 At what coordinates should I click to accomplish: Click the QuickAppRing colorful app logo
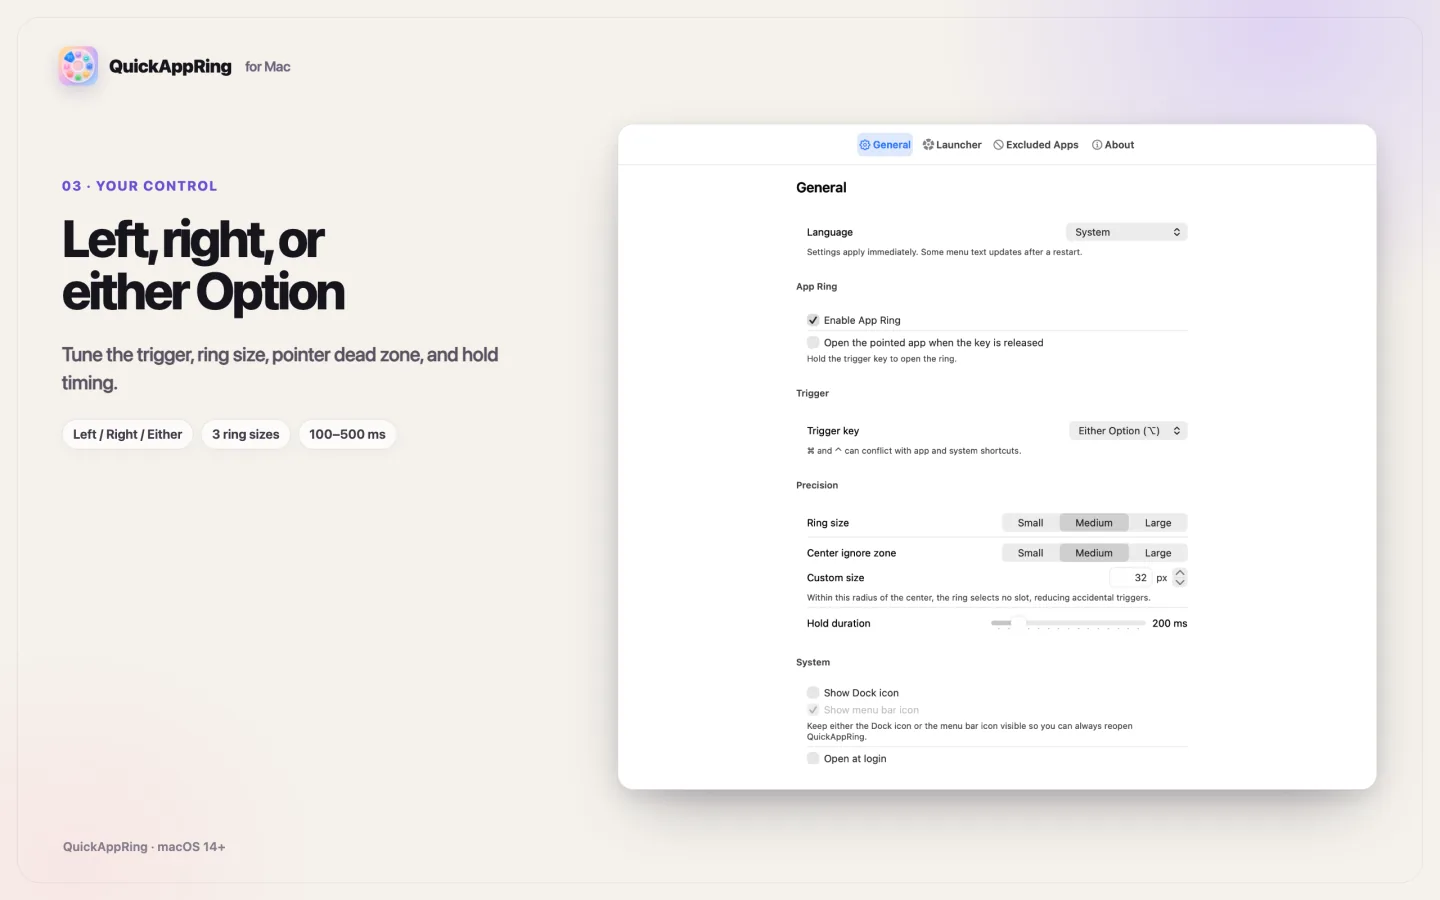(78, 66)
